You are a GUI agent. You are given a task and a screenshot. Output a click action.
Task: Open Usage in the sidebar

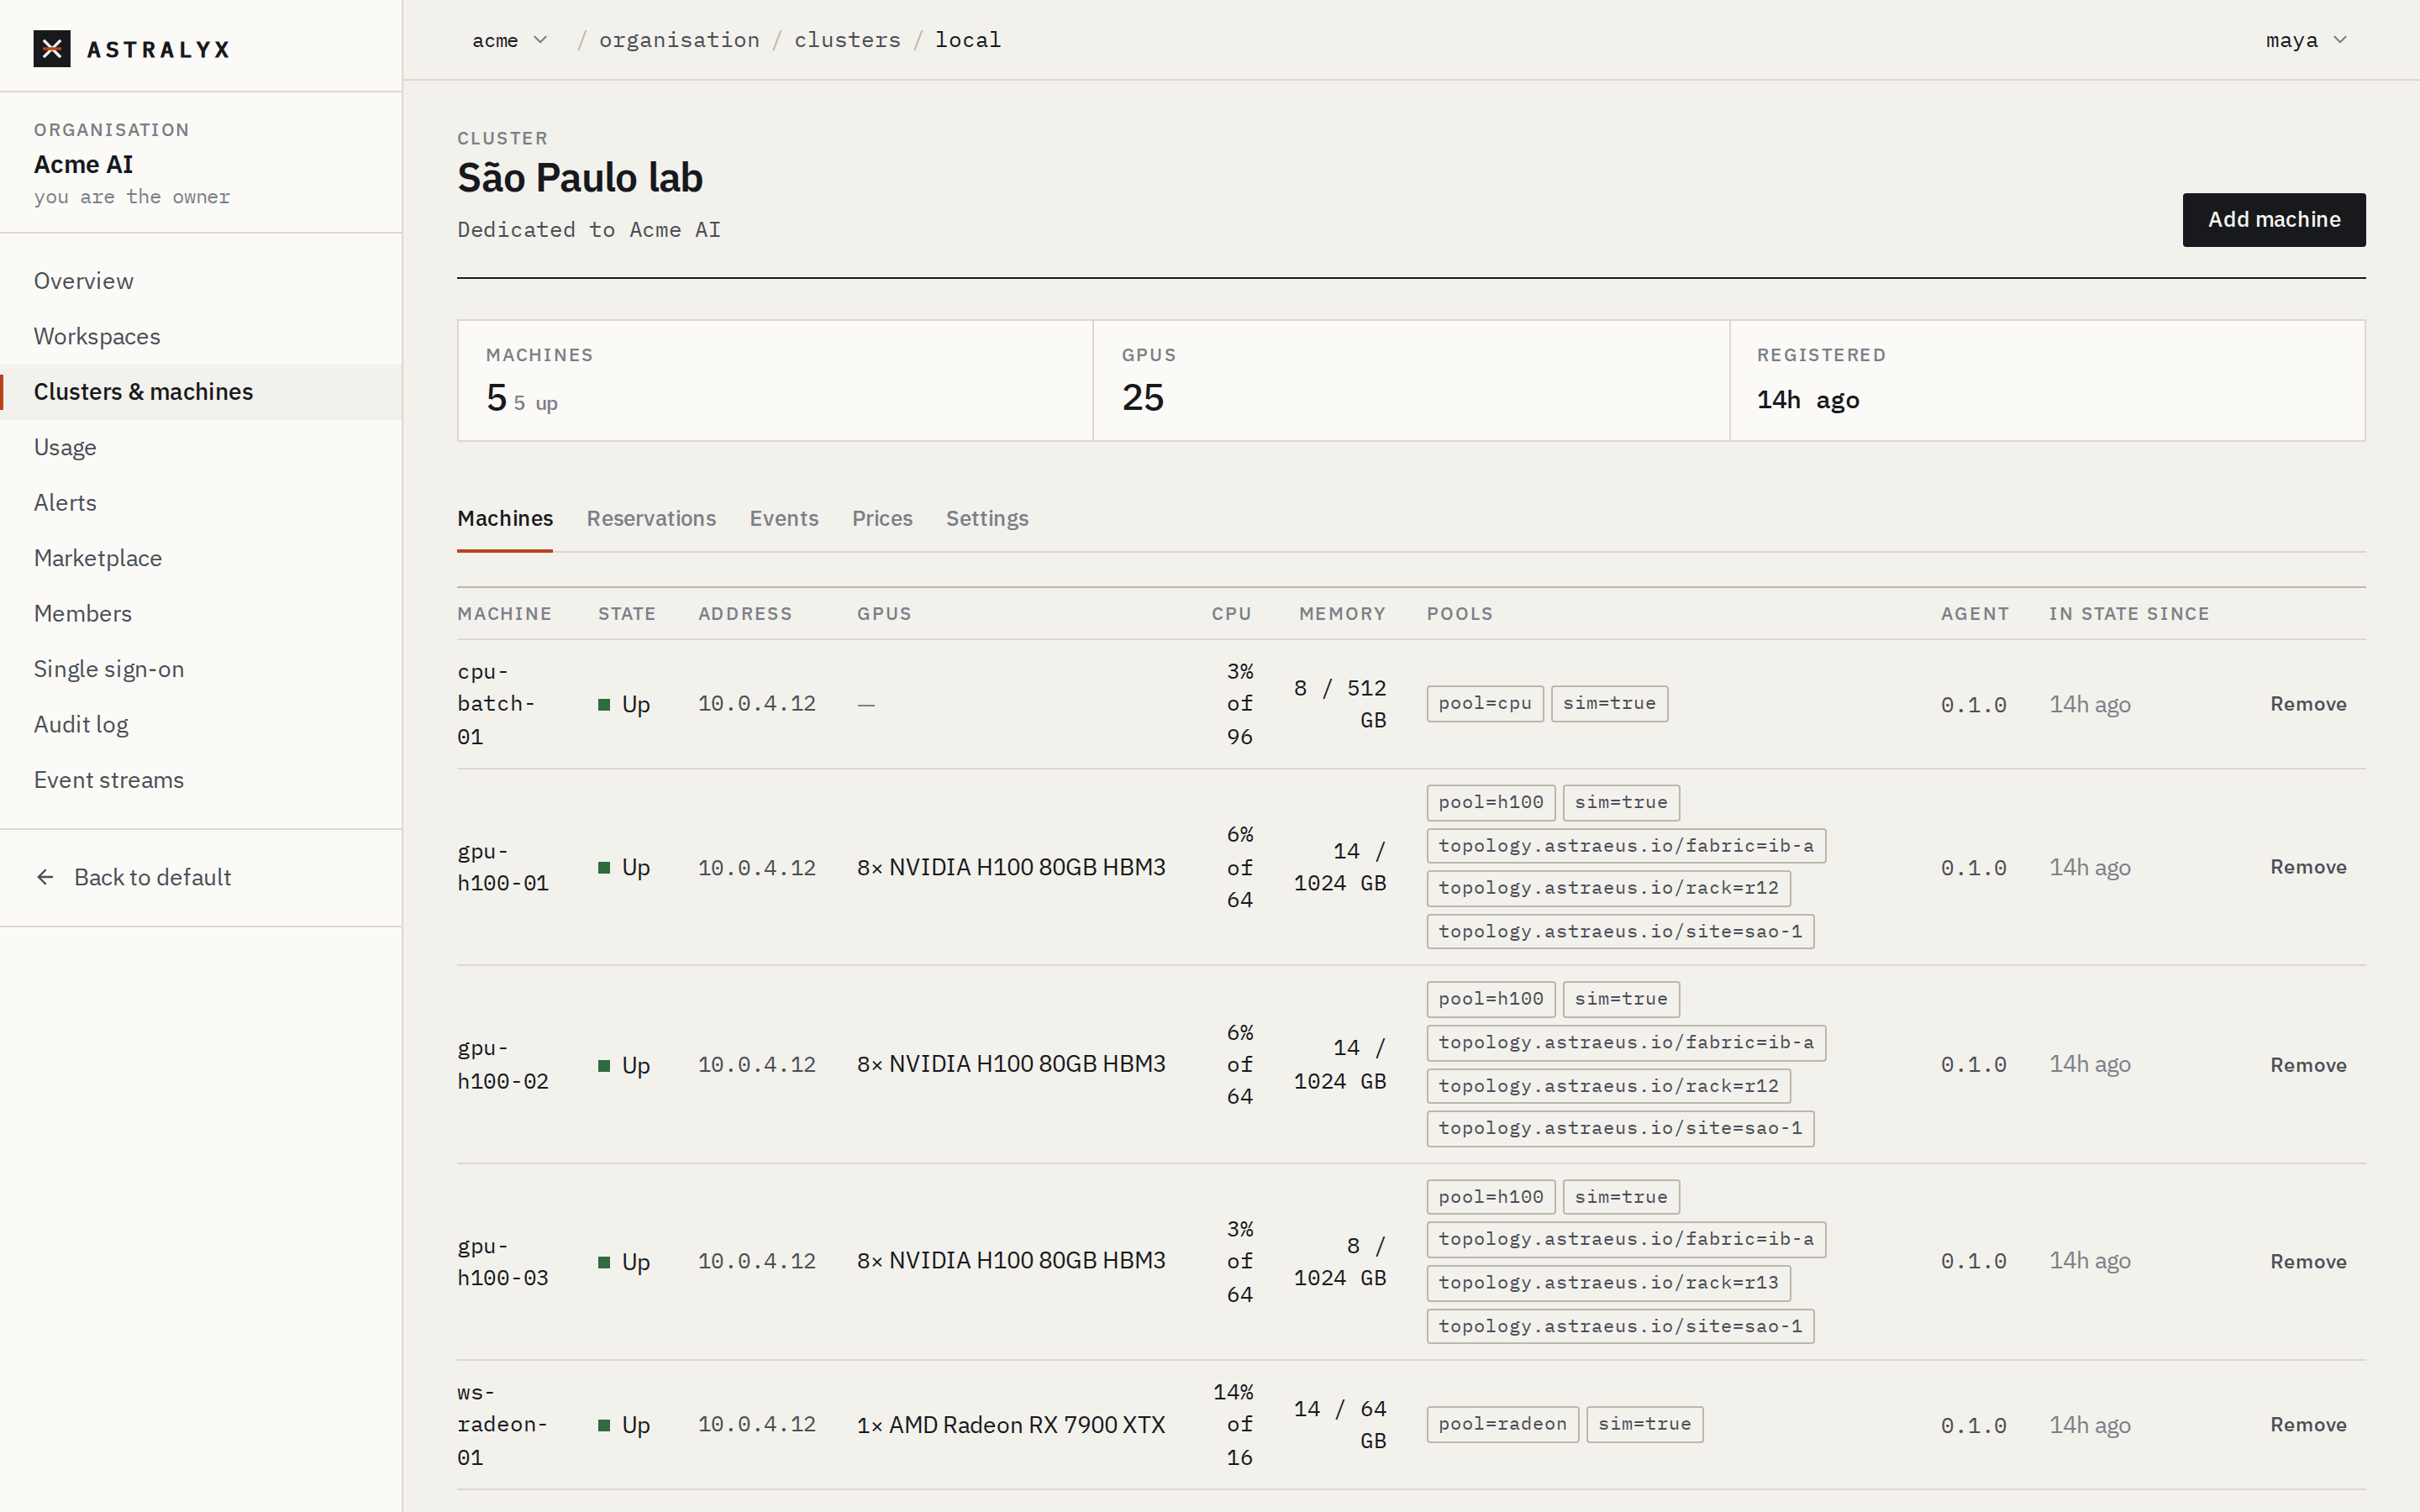tap(200, 447)
